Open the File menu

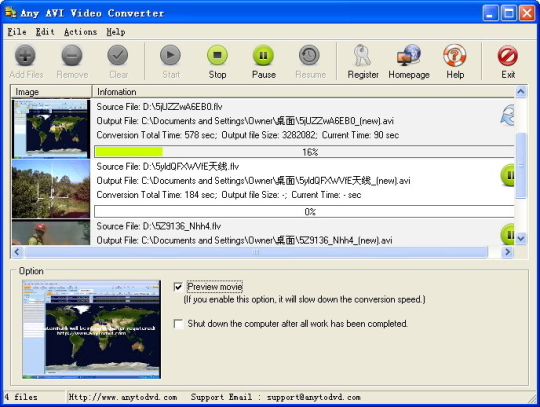(x=17, y=32)
